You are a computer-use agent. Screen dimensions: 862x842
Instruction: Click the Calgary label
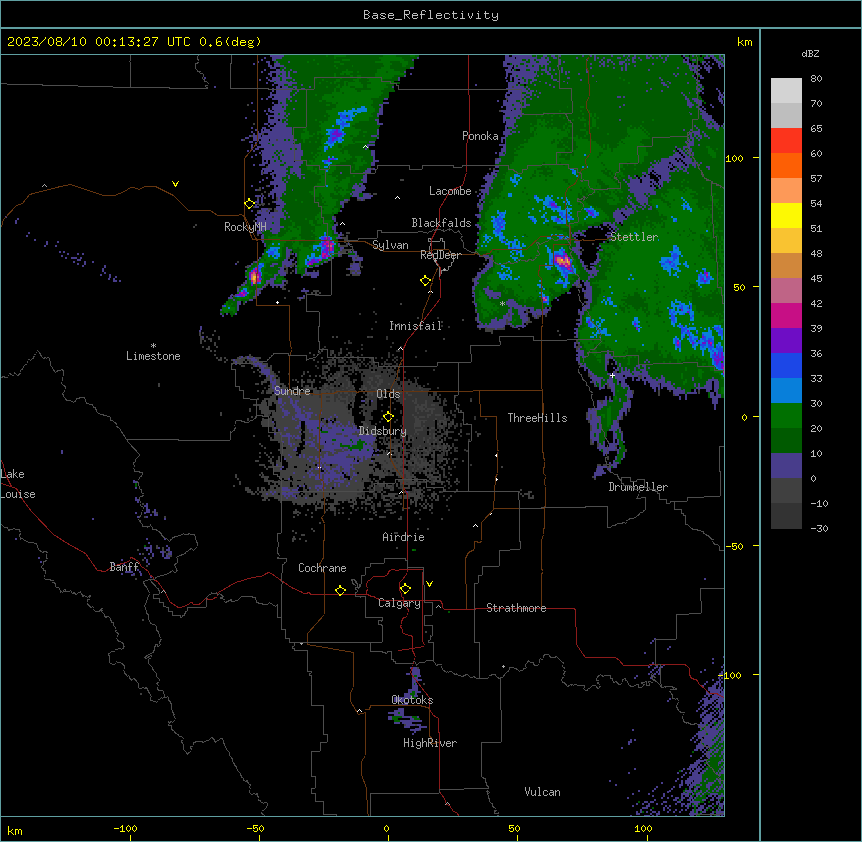coord(399,603)
